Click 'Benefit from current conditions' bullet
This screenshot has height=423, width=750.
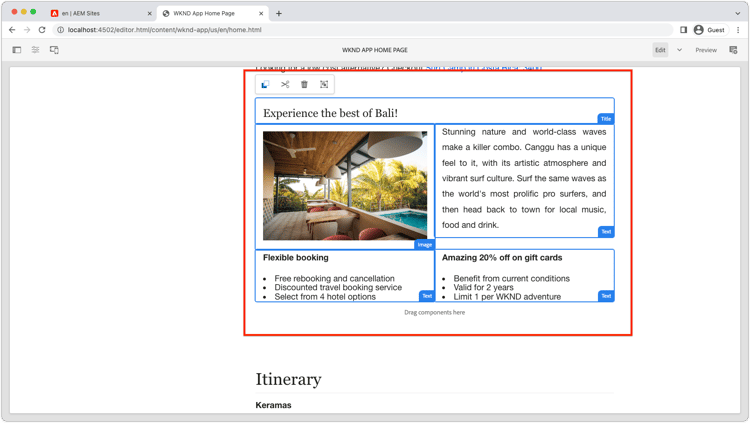(512, 278)
